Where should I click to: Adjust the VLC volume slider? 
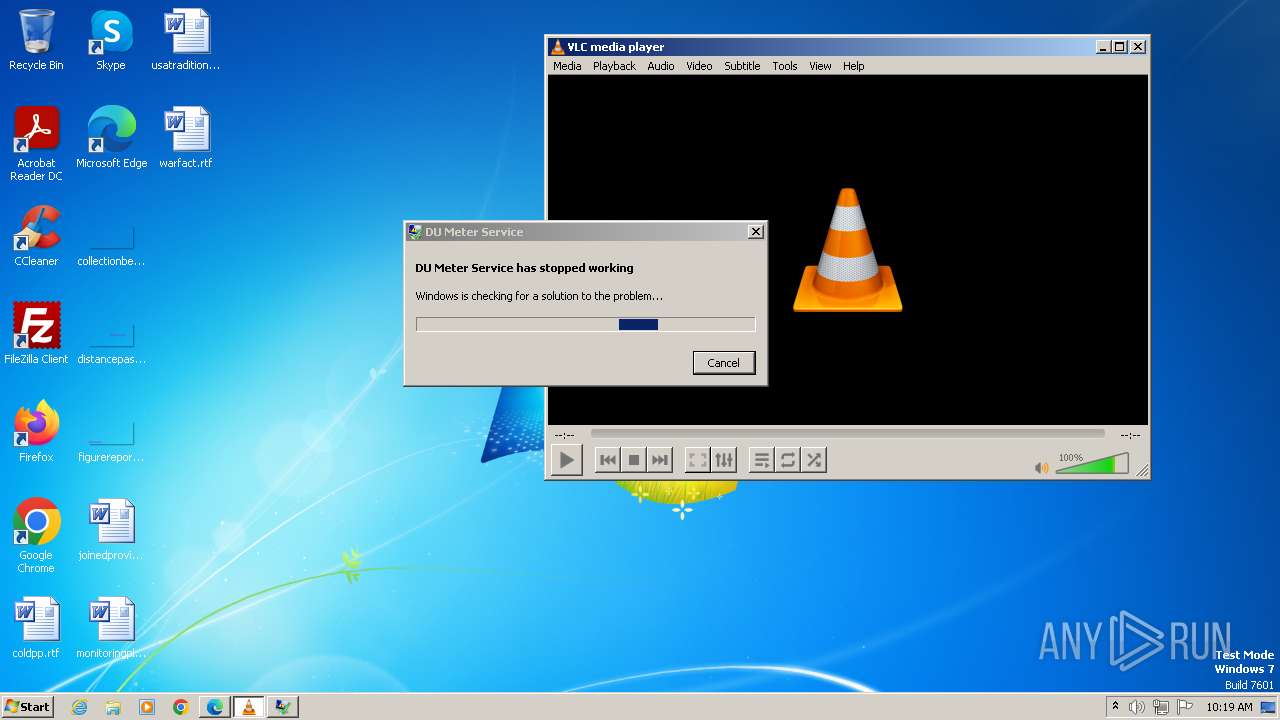point(1092,464)
